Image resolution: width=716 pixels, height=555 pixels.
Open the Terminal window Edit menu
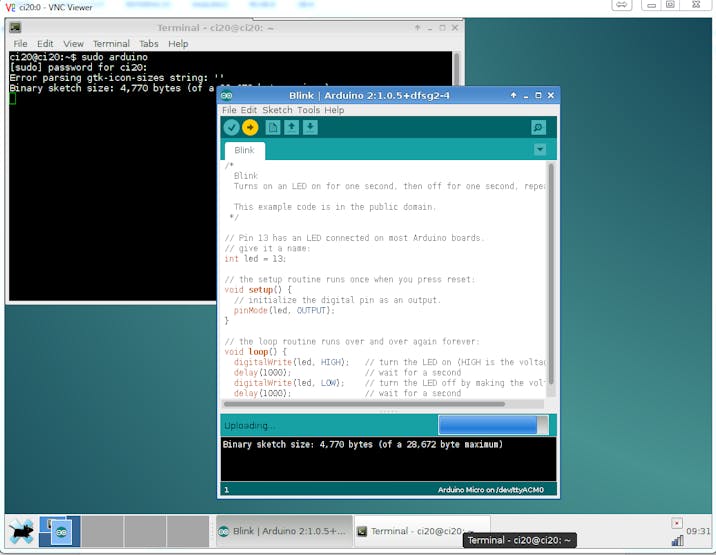tap(45, 44)
